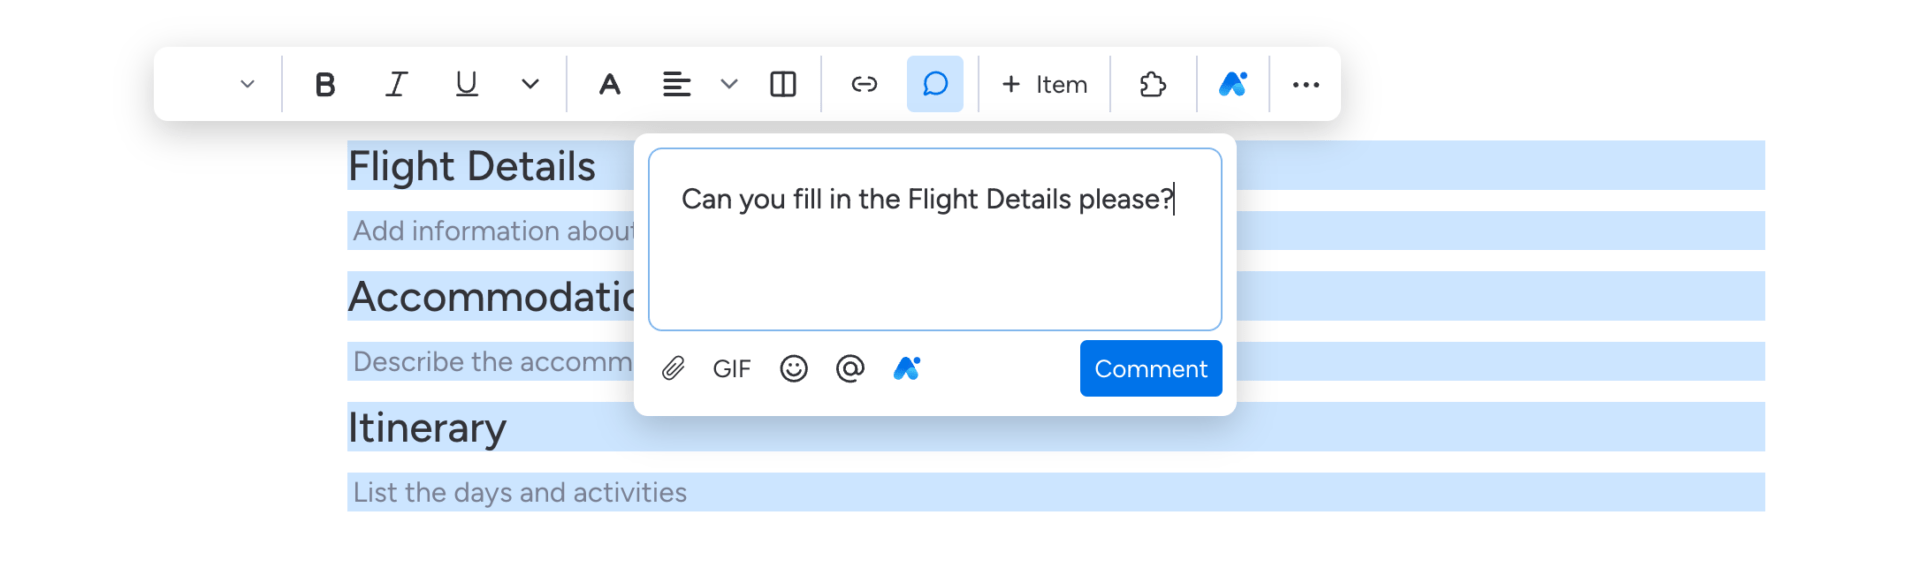The image size is (1920, 583).
Task: Attach a file with paperclip icon
Action: [673, 369]
